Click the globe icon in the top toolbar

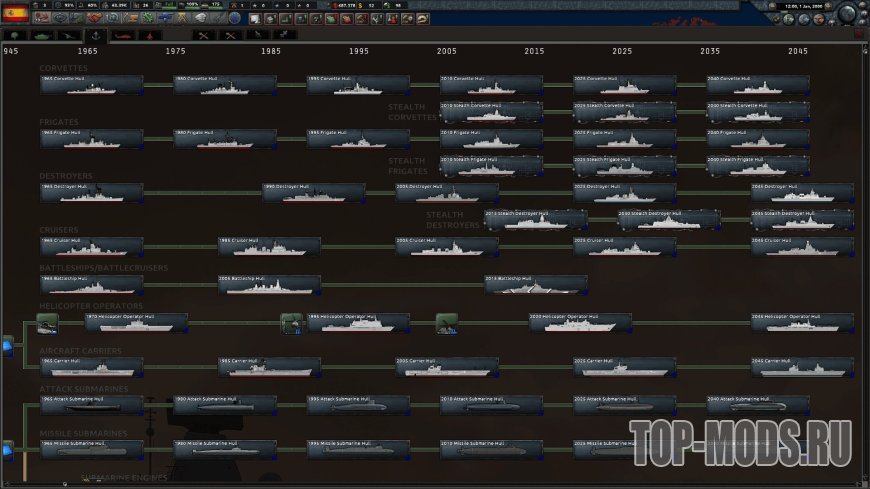pyautogui.click(x=235, y=18)
